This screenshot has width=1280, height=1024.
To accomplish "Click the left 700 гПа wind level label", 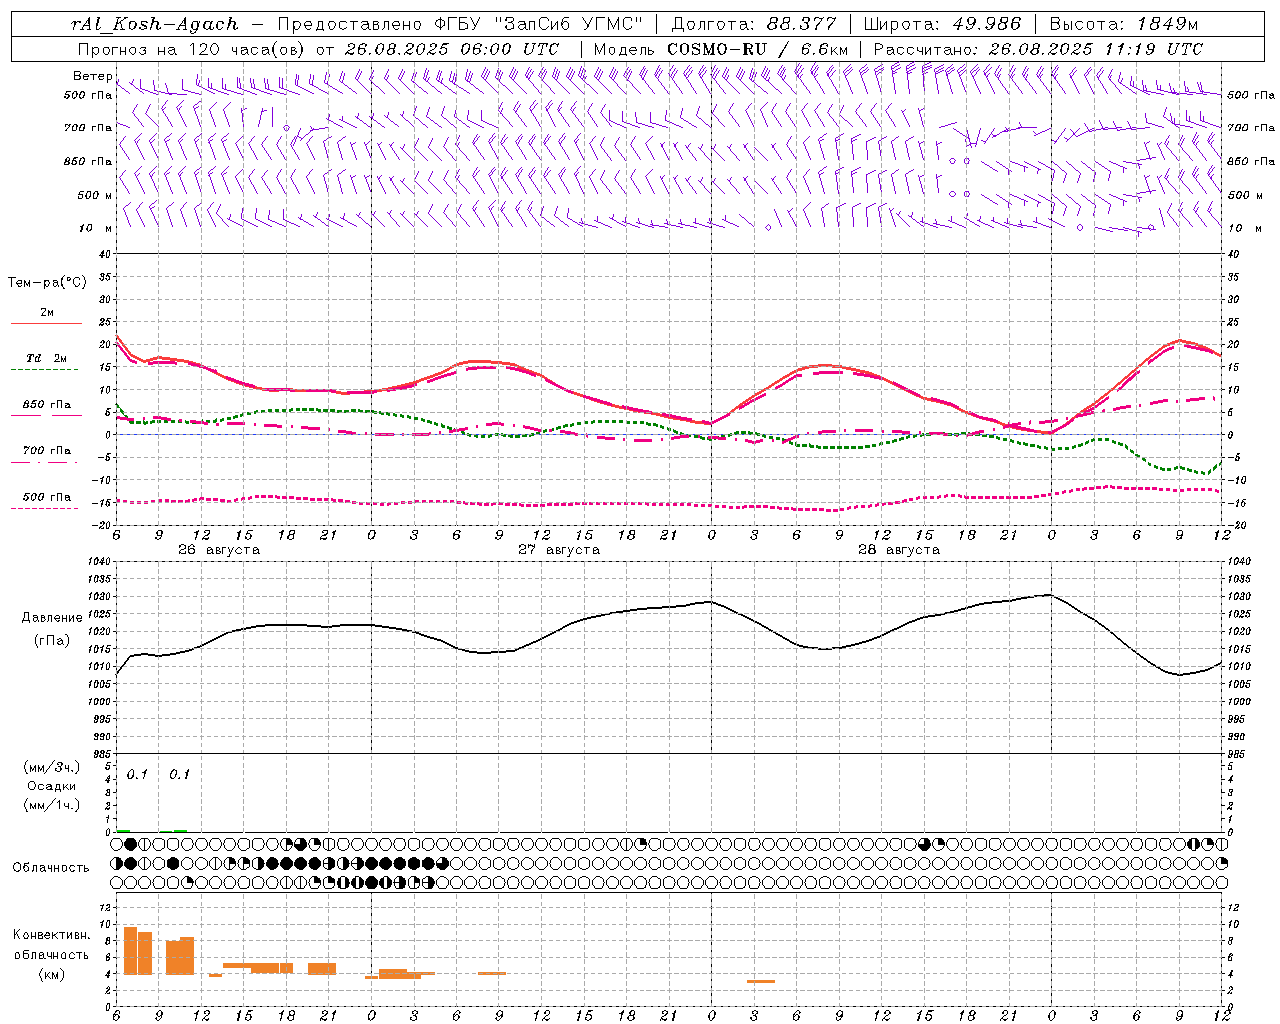I will coord(88,128).
